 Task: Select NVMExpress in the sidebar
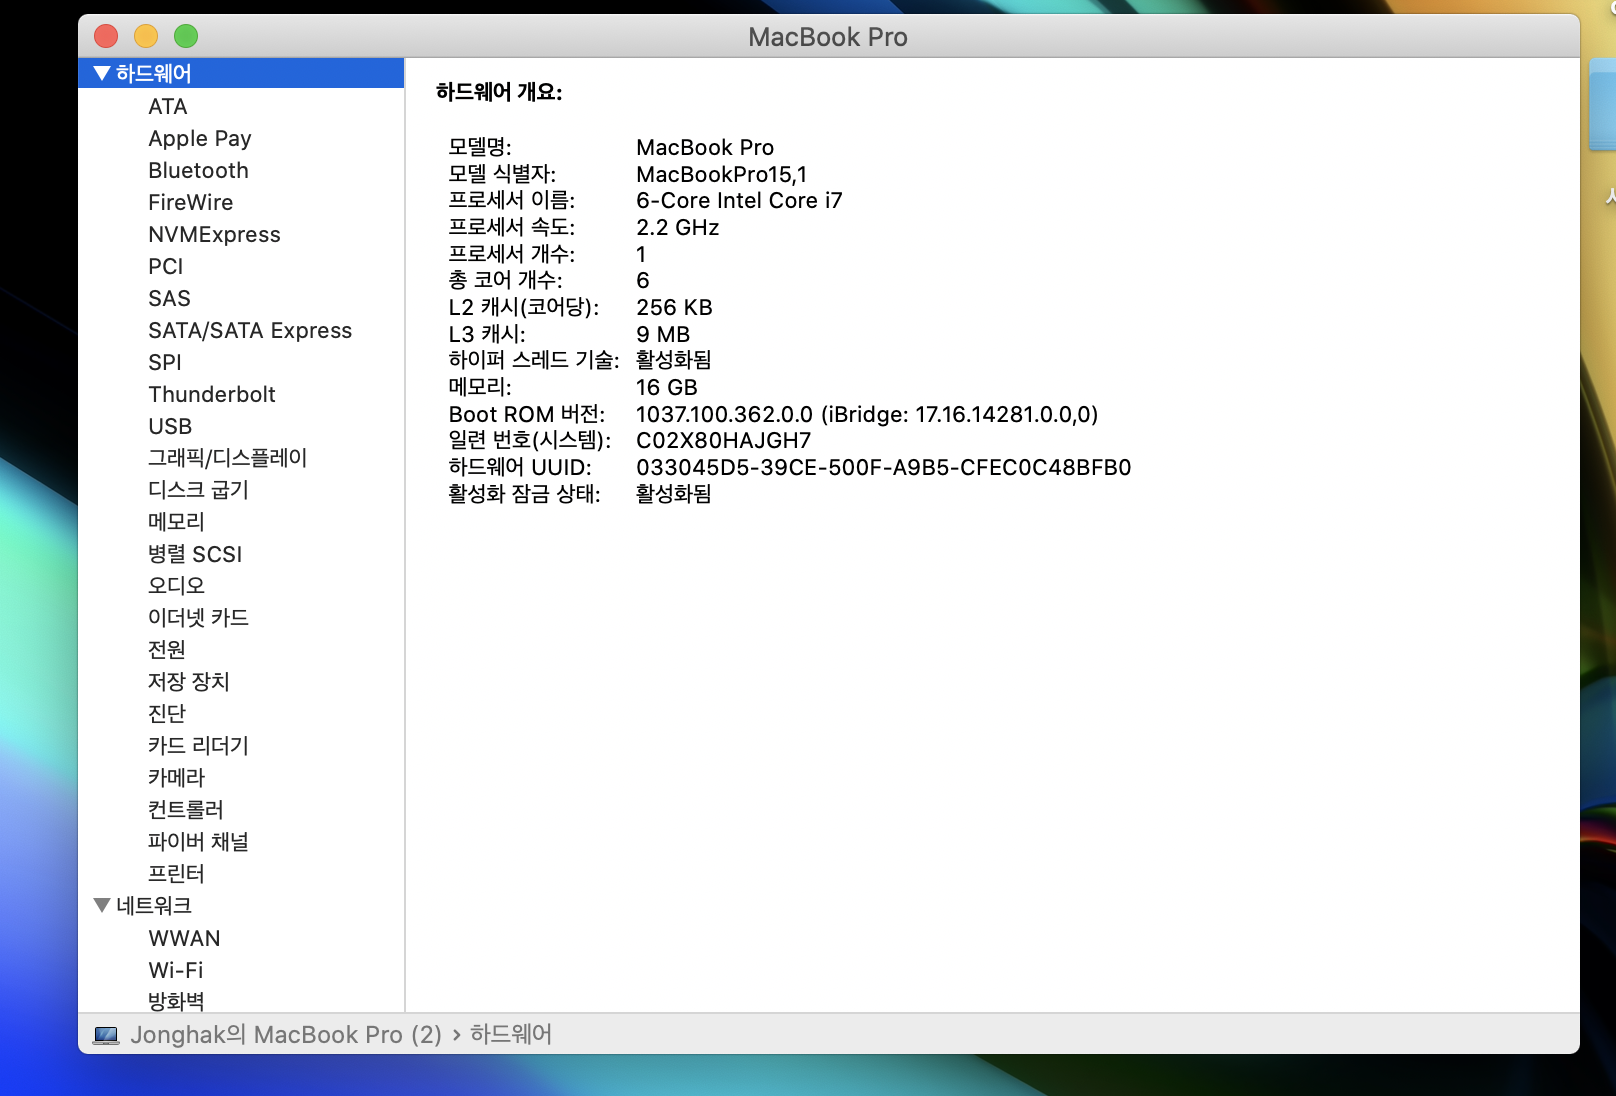(214, 234)
